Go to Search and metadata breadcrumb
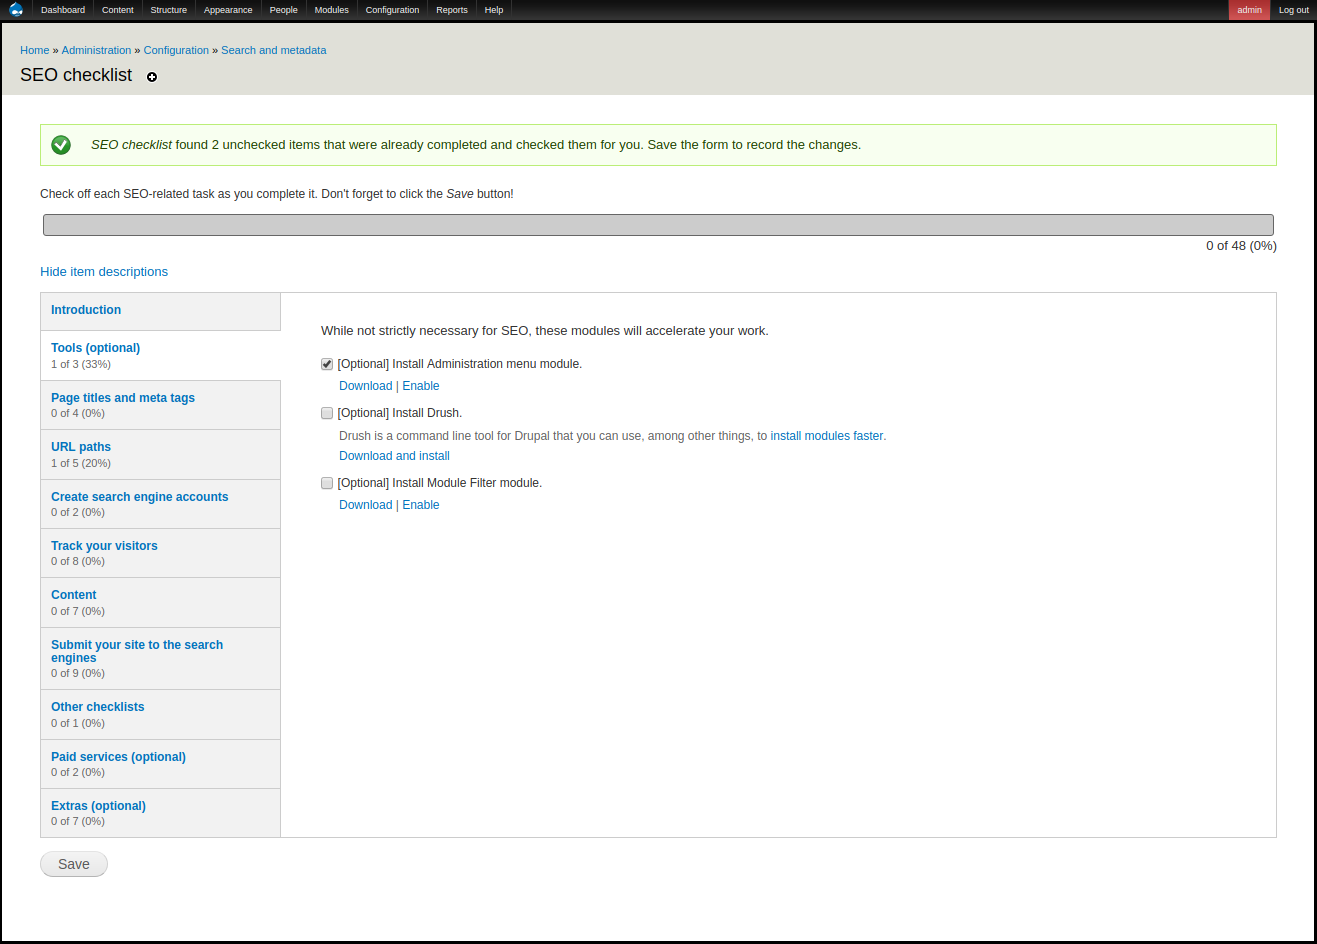Viewport: 1317px width, 944px height. pos(273,50)
